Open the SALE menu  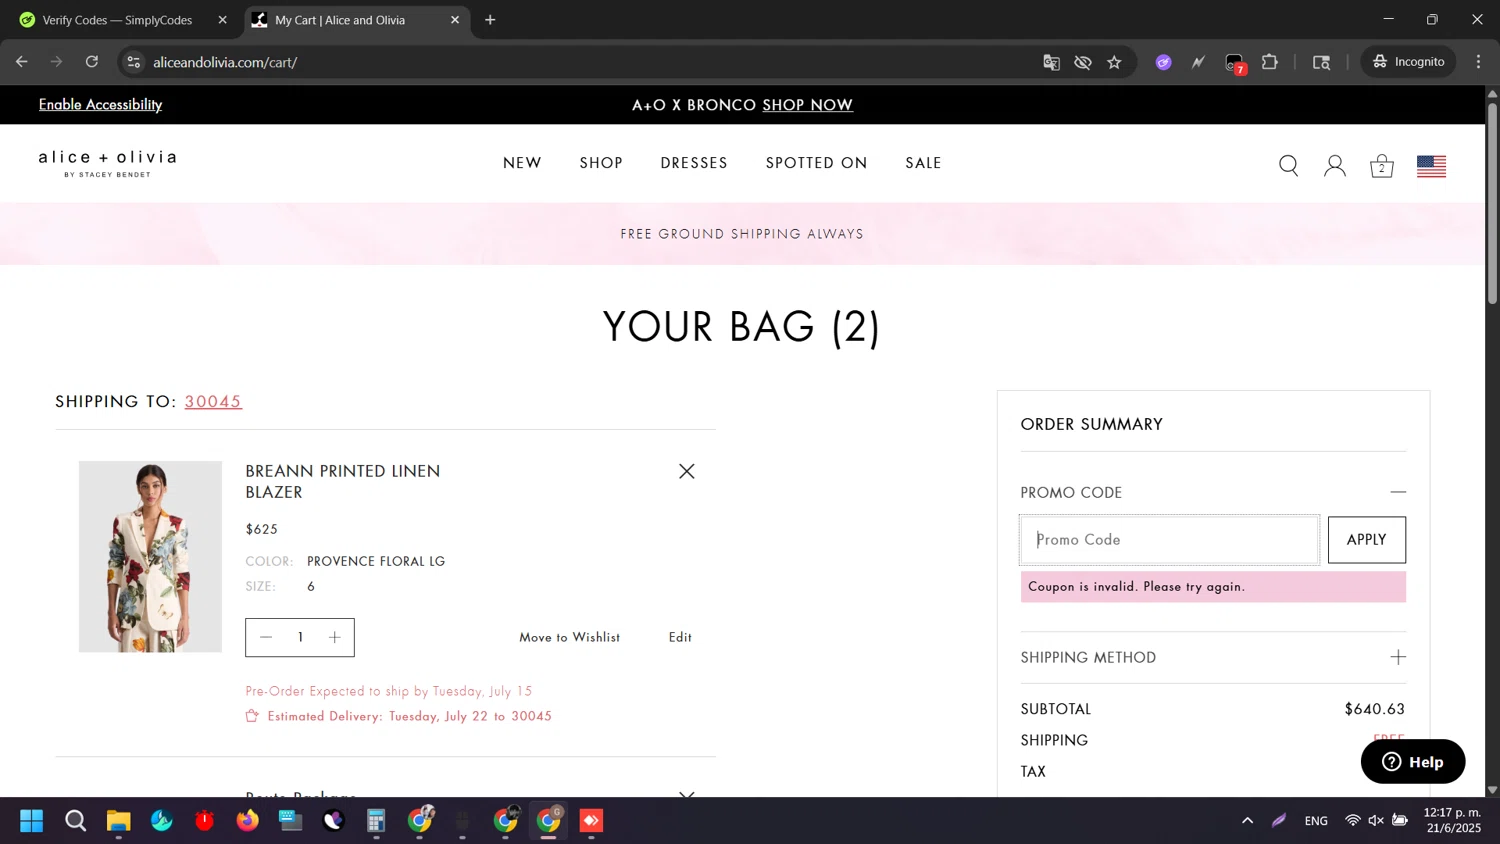(x=923, y=163)
